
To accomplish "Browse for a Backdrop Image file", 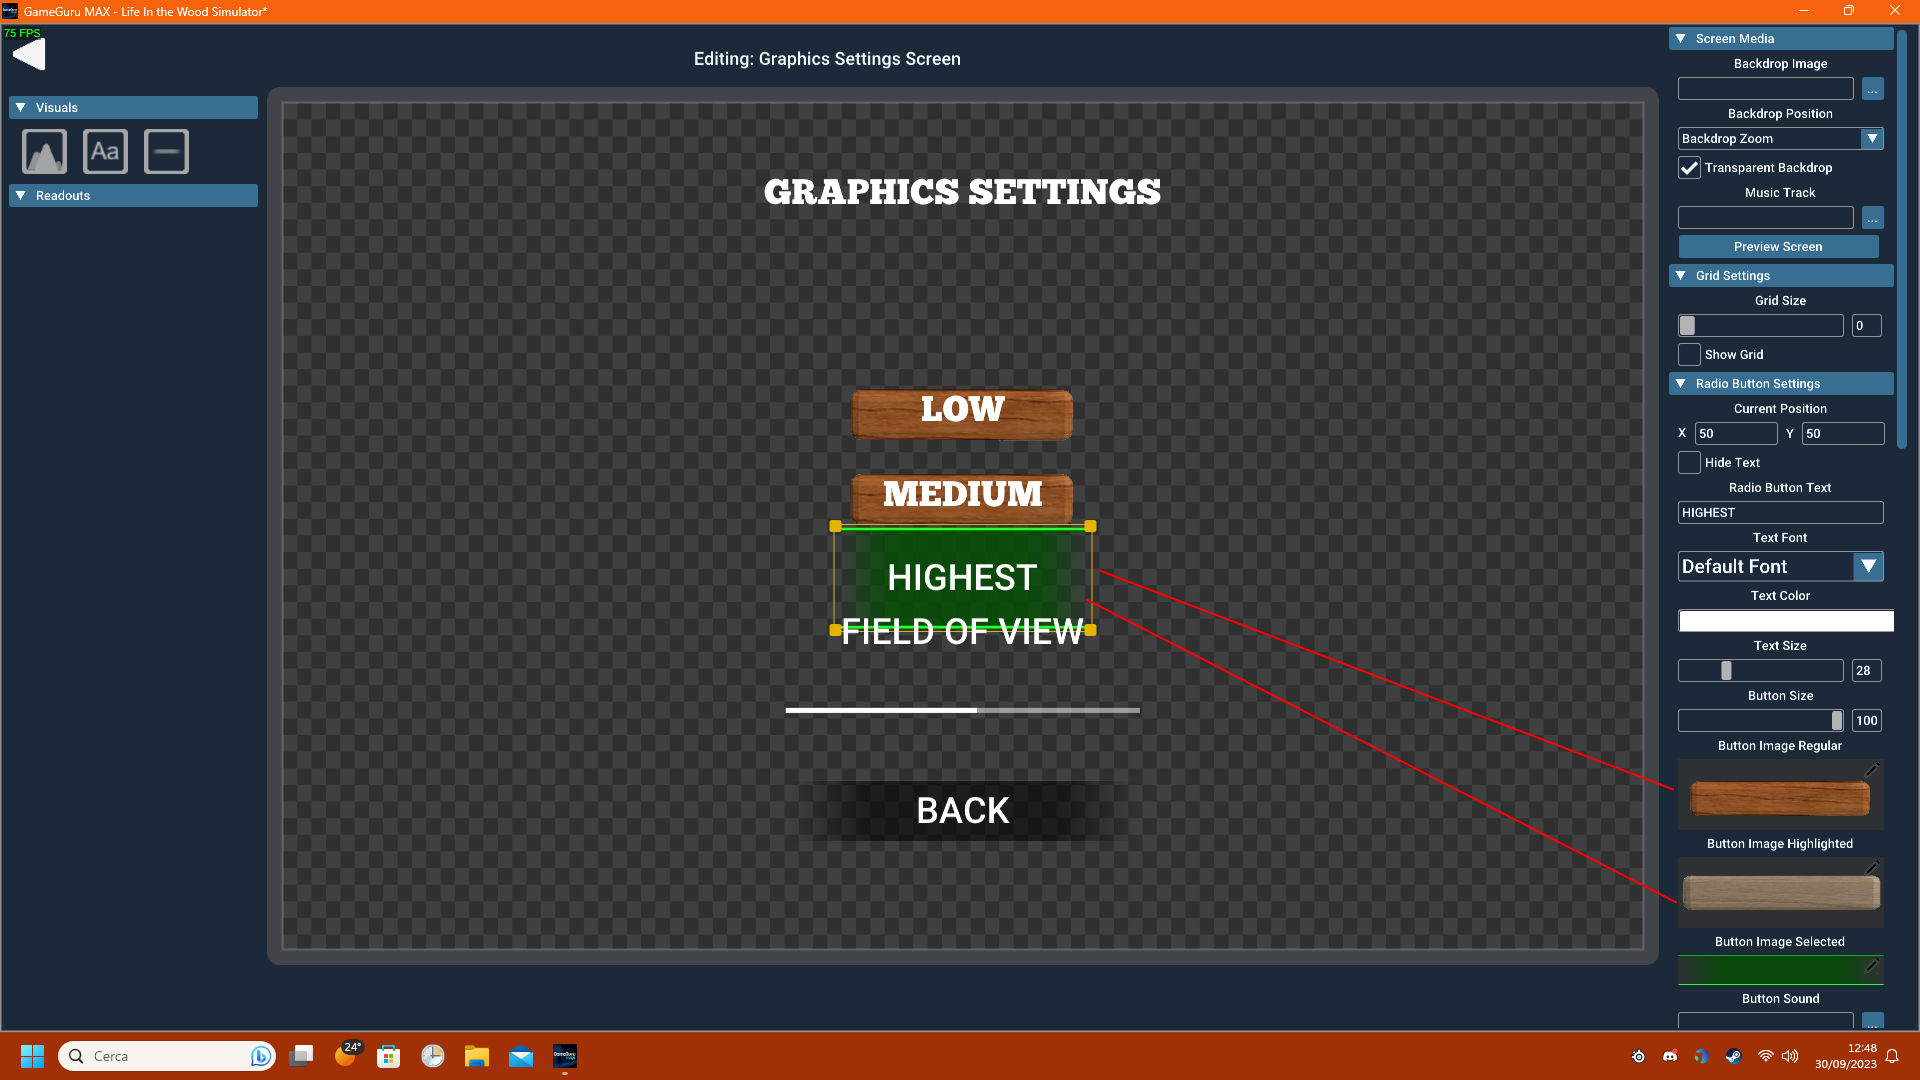I will 1872,89.
